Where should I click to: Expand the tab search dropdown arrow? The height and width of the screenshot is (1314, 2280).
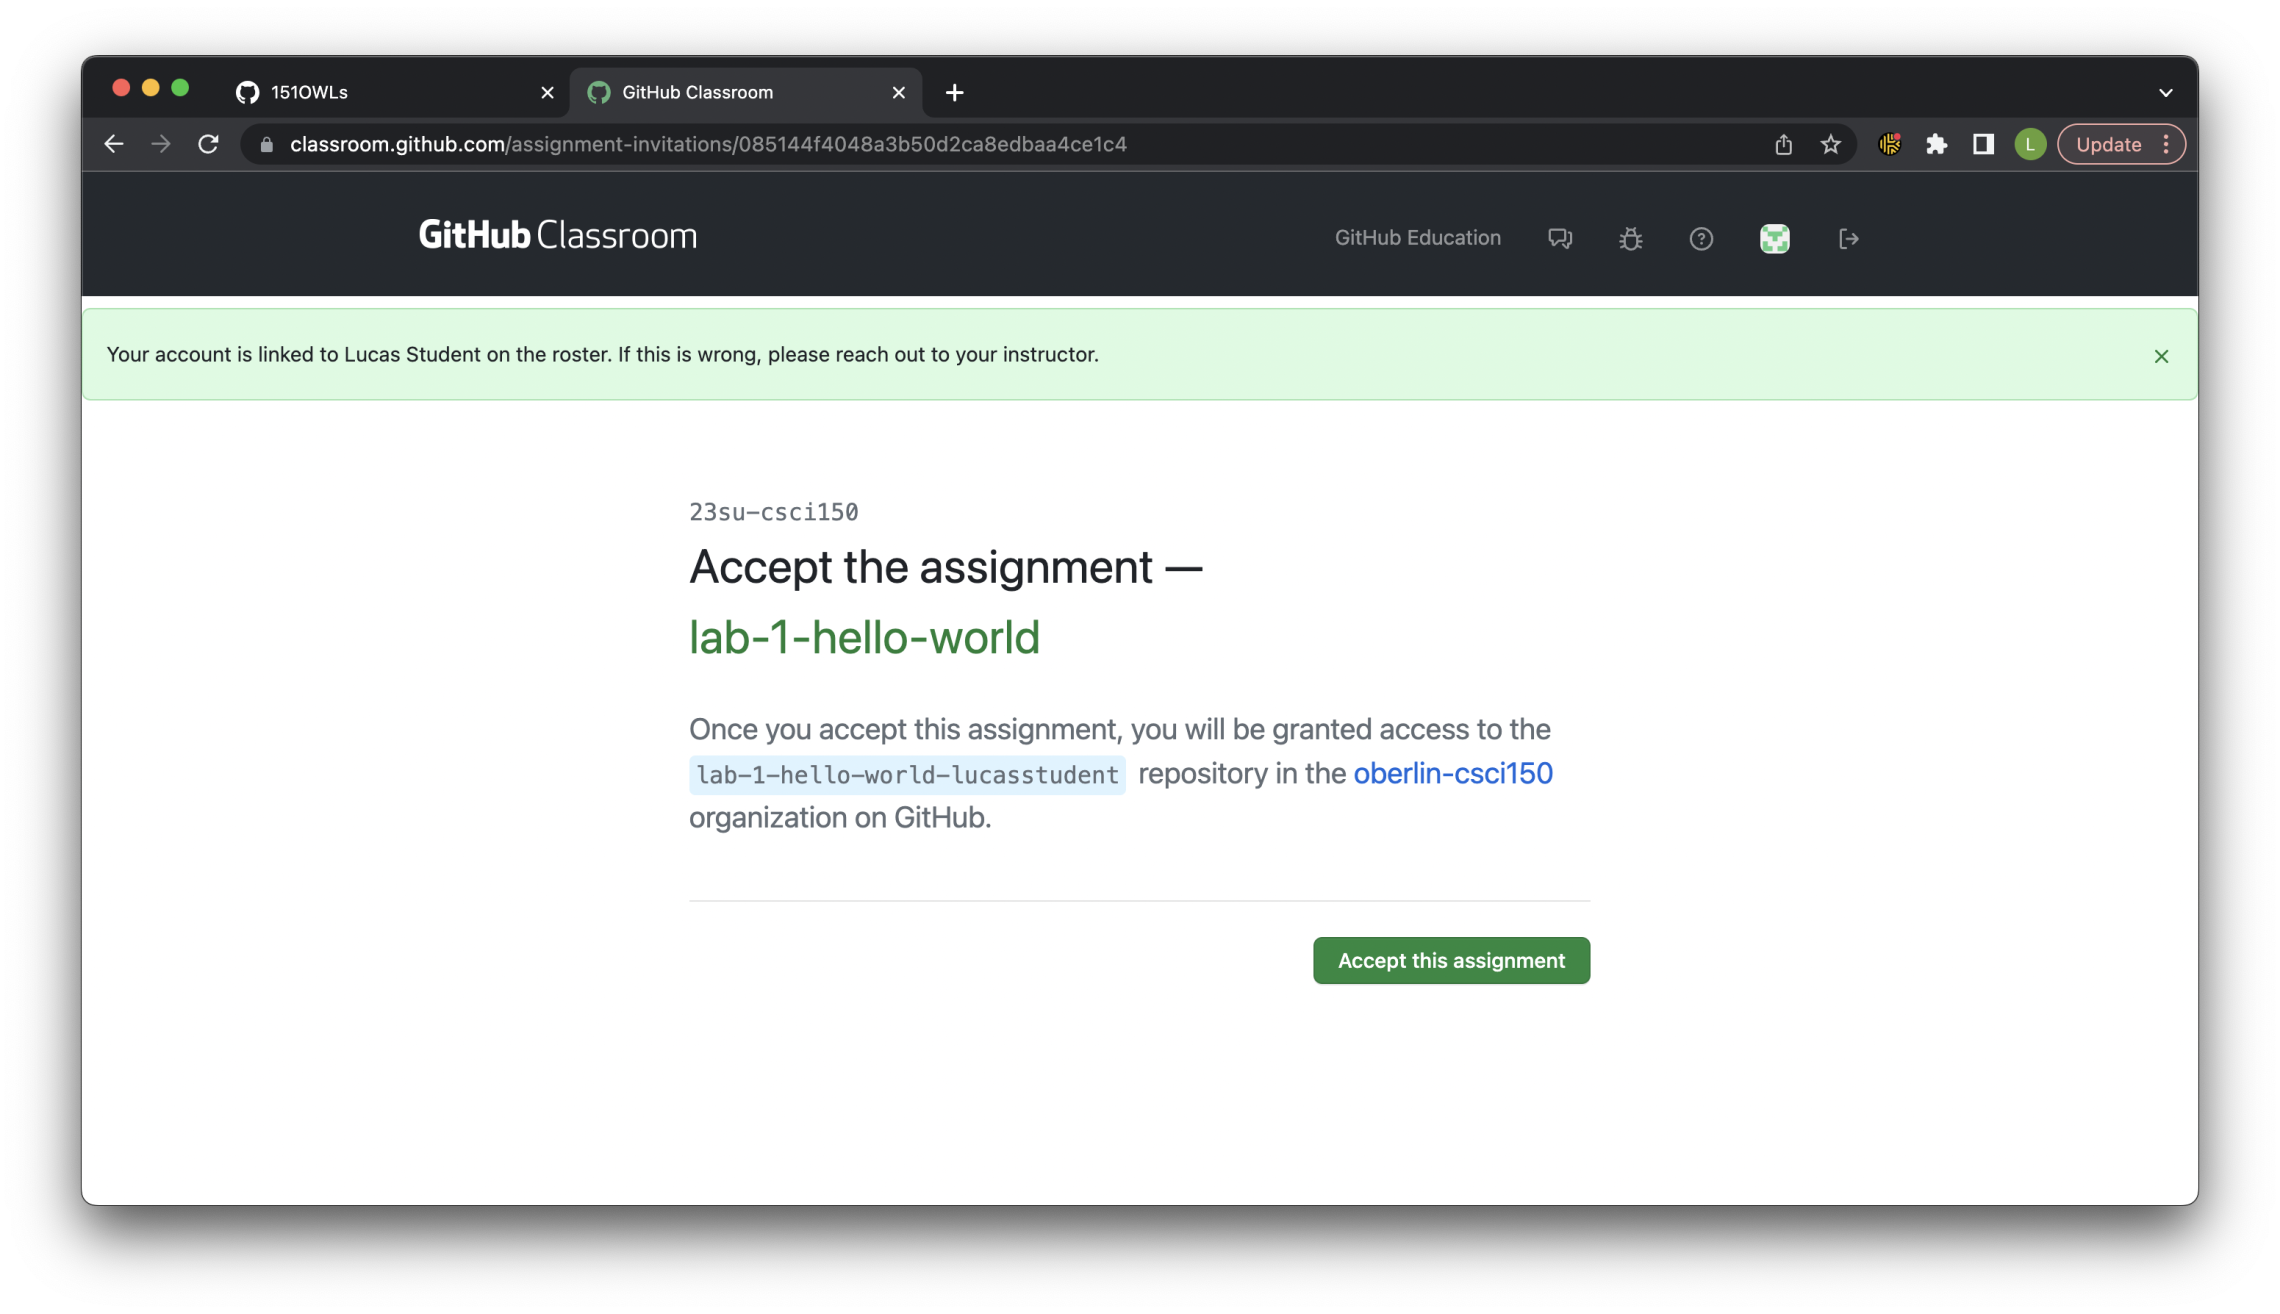pyautogui.click(x=2165, y=93)
